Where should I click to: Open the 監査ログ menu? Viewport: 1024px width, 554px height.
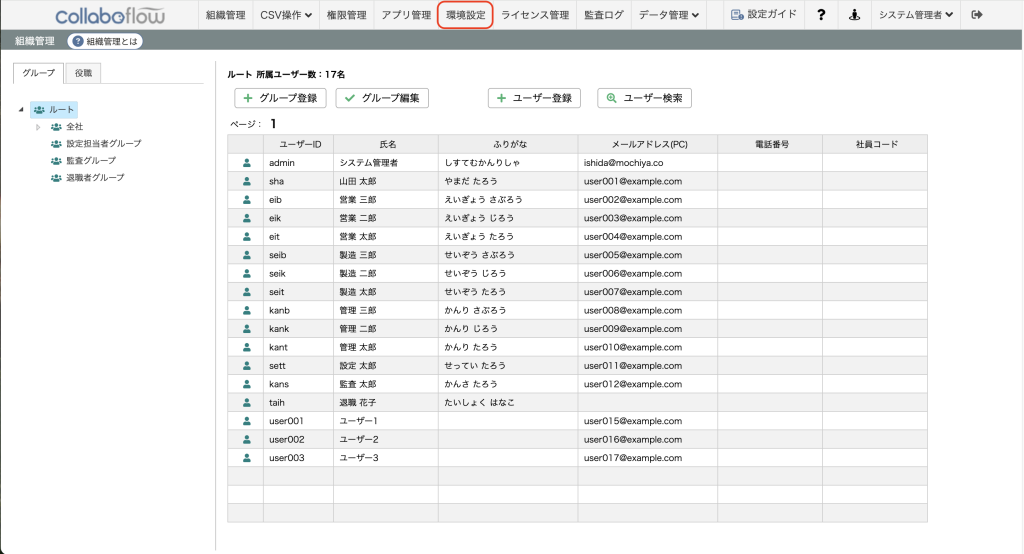tap(603, 15)
